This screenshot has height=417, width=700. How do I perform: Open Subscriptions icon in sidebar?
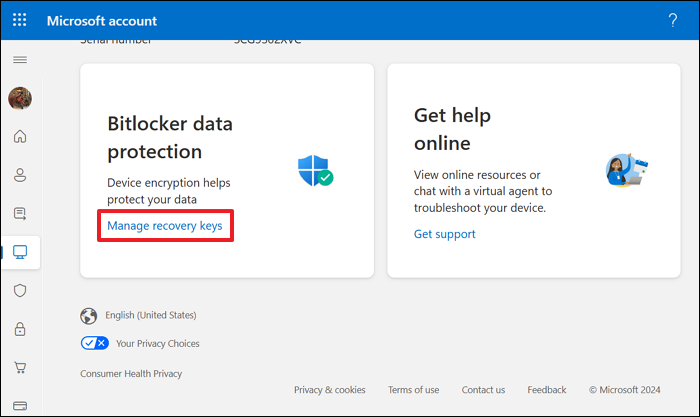click(x=20, y=213)
